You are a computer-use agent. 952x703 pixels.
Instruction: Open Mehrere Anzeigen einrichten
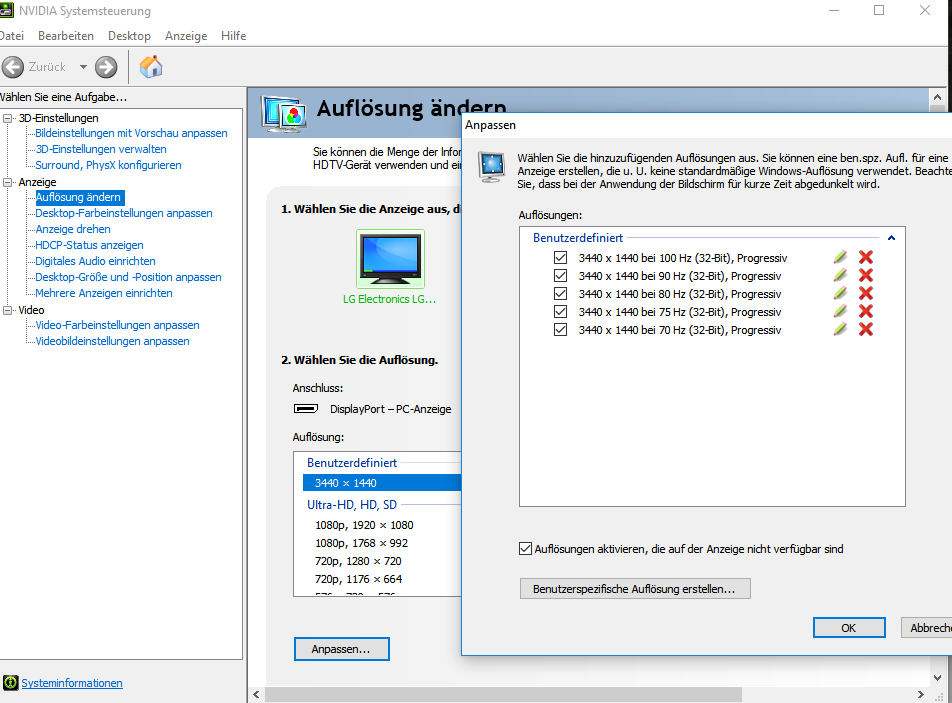pyautogui.click(x=104, y=293)
